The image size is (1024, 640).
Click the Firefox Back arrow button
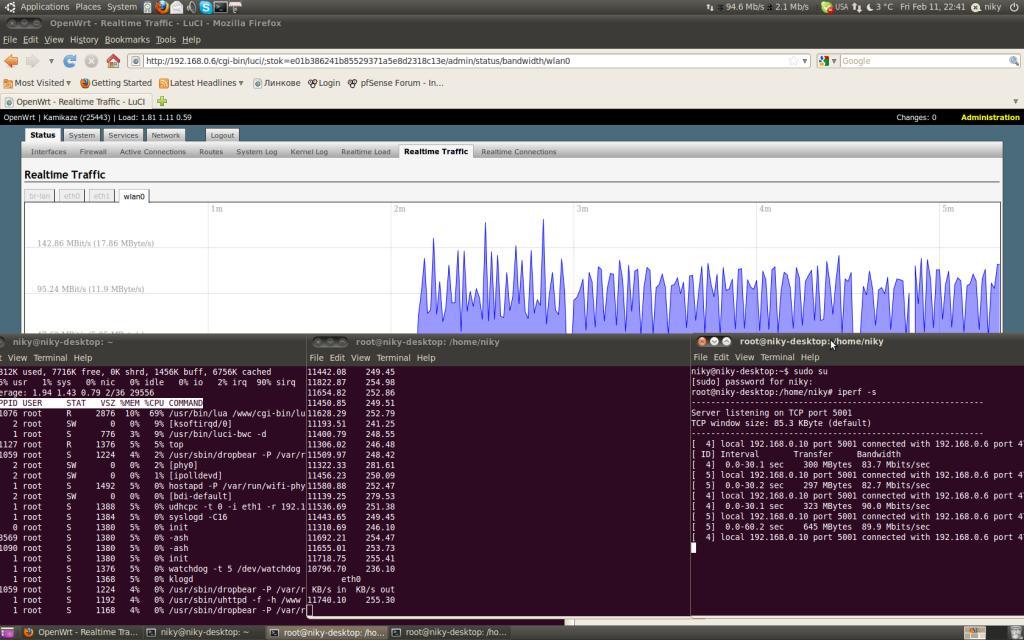coord(12,61)
